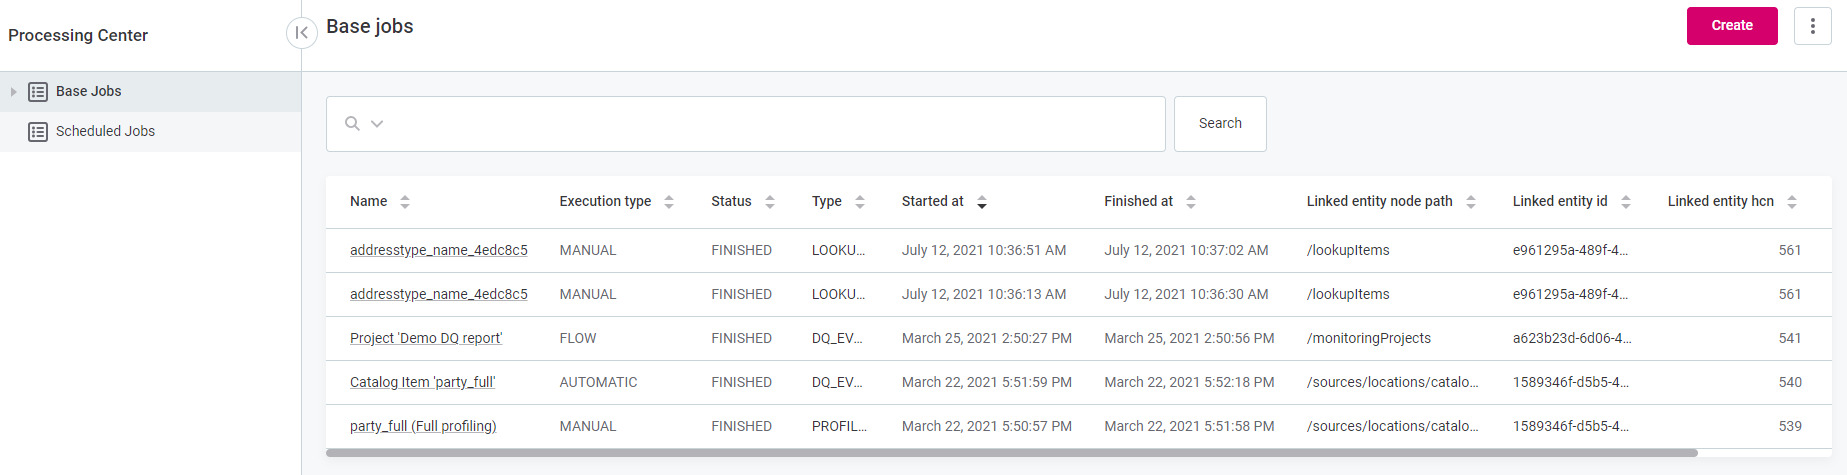Collapse the Processing Center sidebar
This screenshot has width=1847, height=475.
tap(301, 33)
